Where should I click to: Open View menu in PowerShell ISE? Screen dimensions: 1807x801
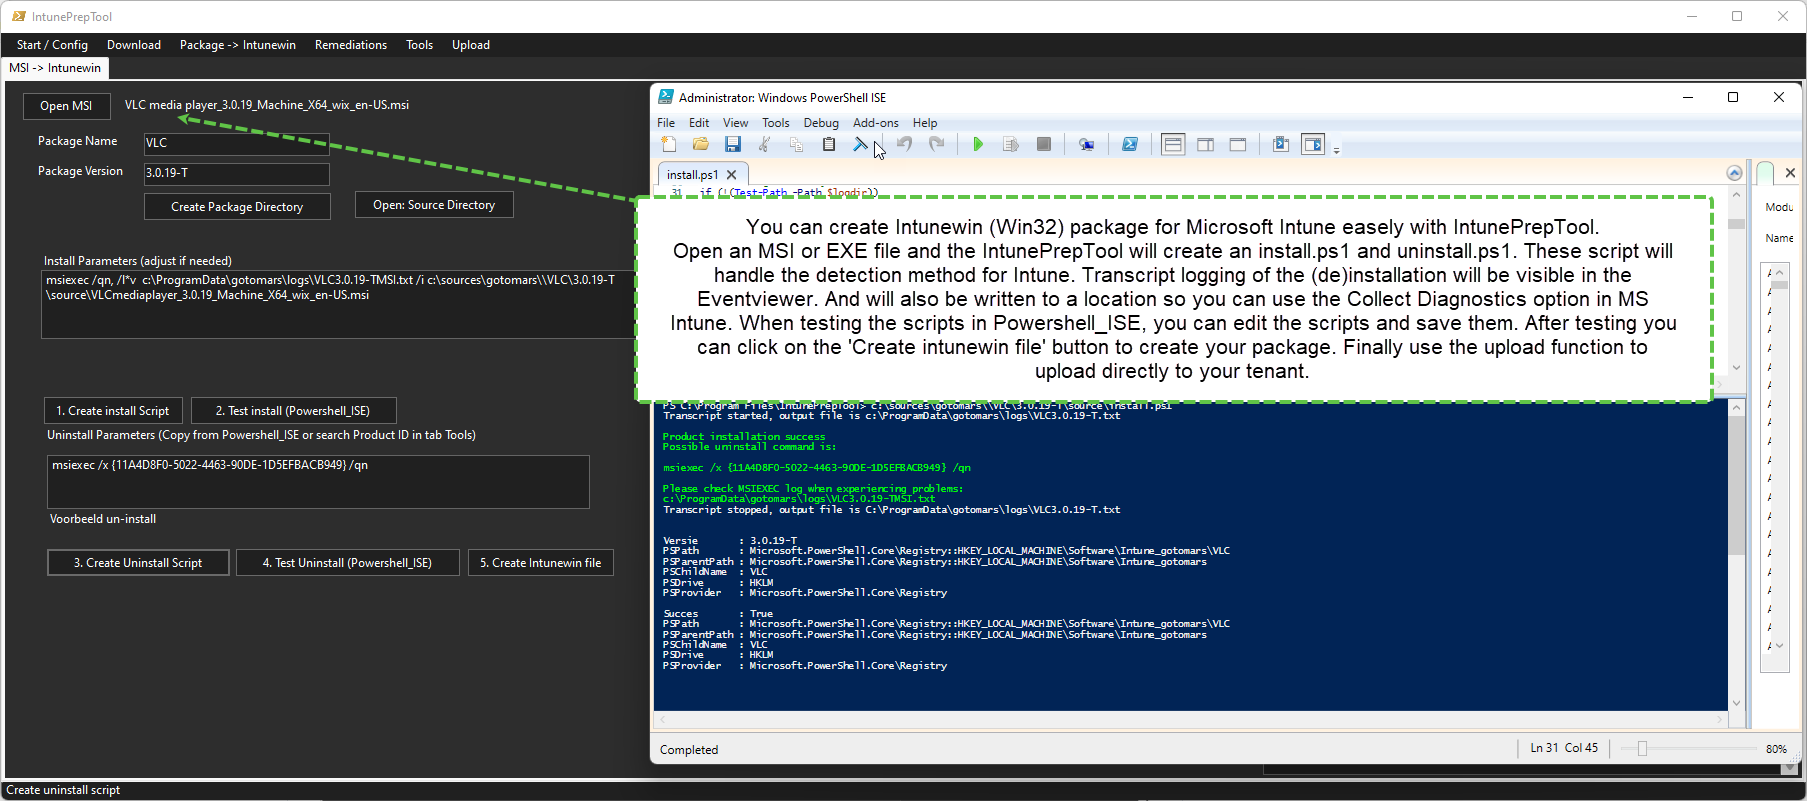pos(736,123)
